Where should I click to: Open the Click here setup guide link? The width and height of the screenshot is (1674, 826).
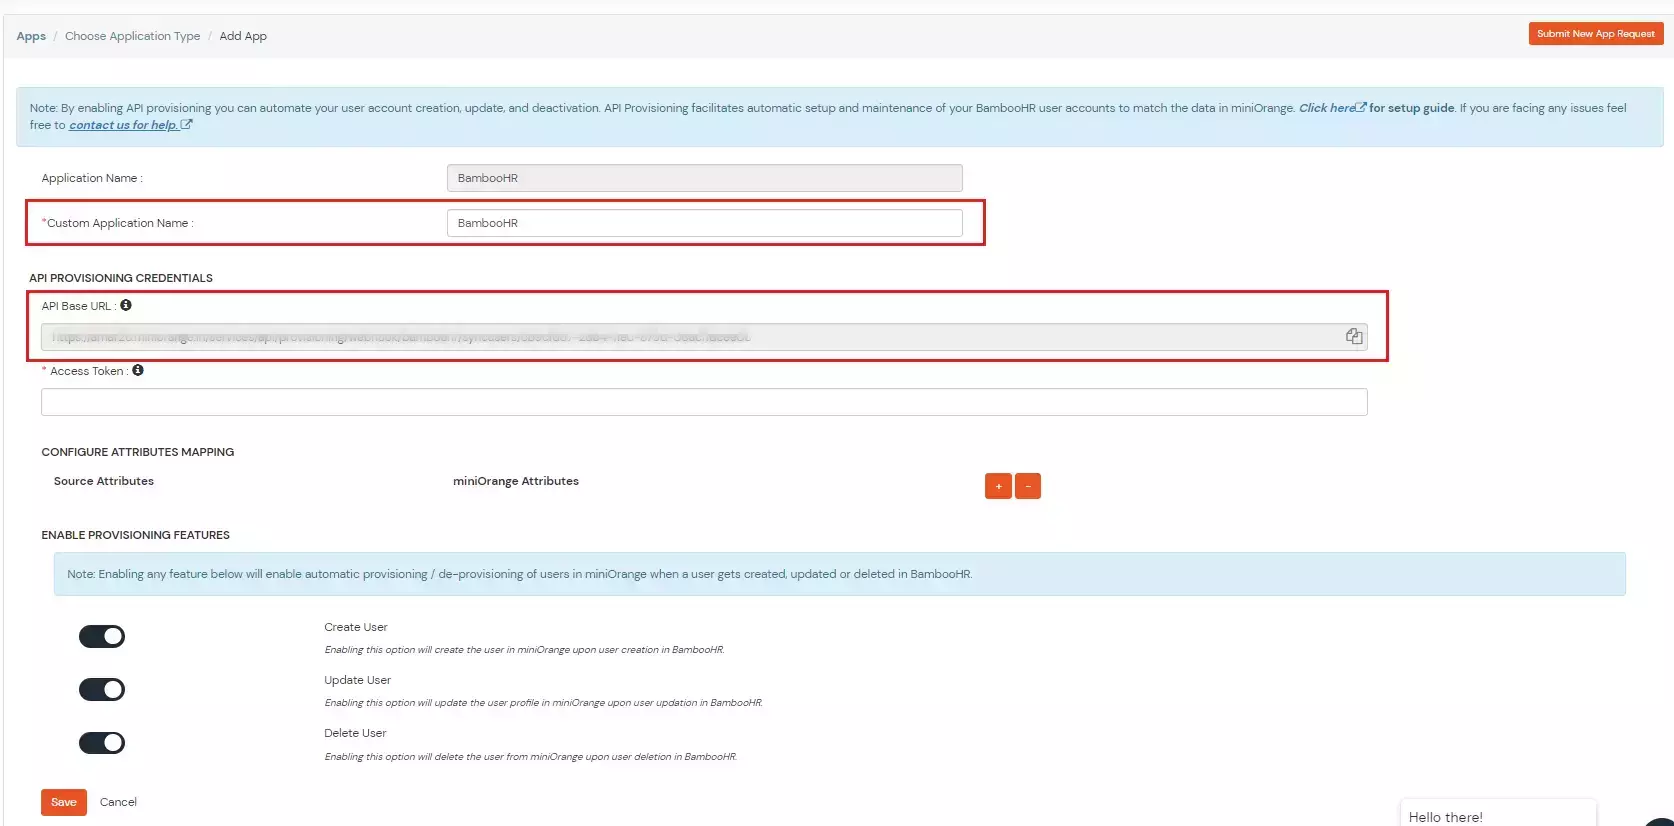[1332, 108]
